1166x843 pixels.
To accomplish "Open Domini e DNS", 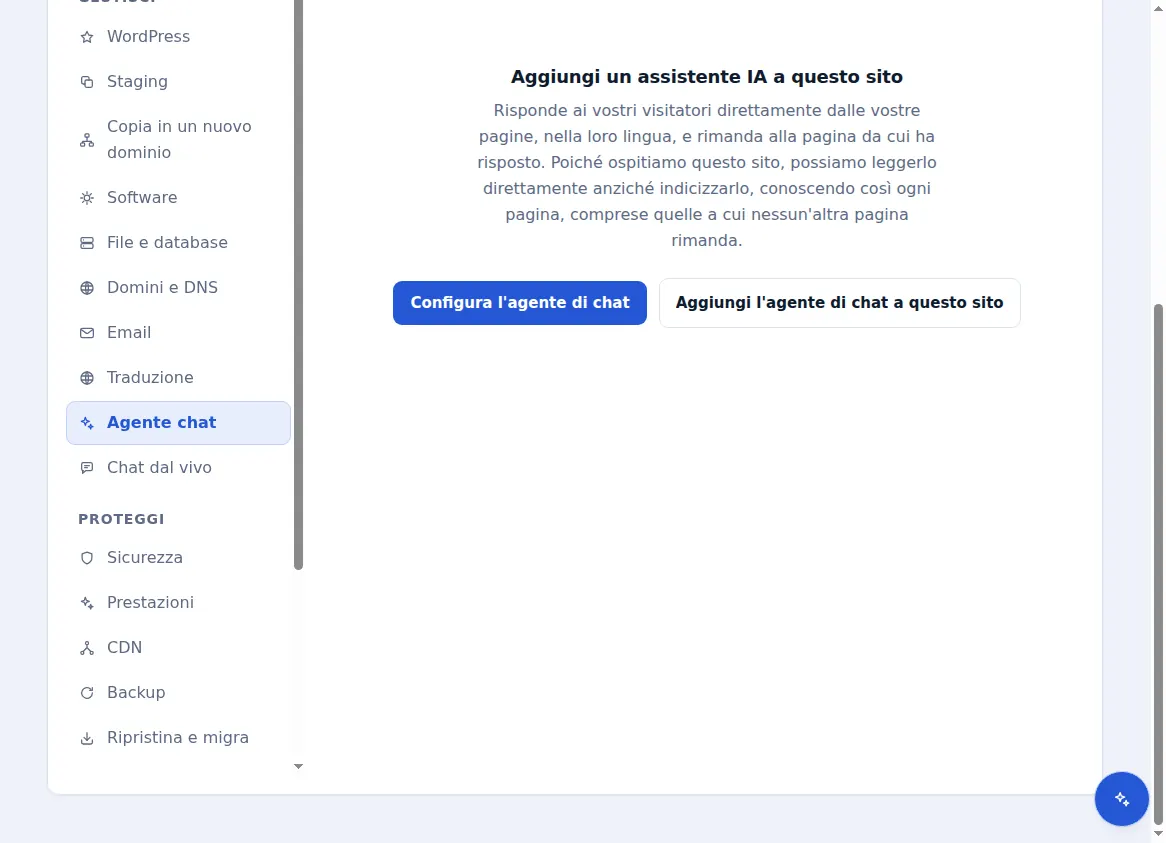I will (x=178, y=288).
